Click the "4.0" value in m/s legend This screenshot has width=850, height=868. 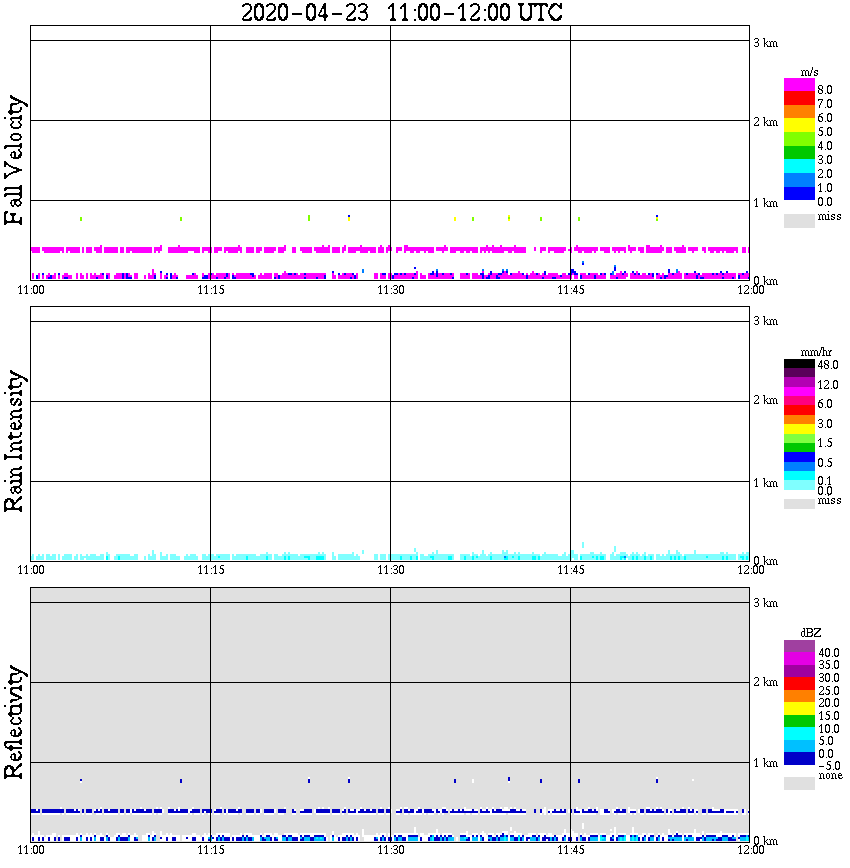(x=825, y=146)
